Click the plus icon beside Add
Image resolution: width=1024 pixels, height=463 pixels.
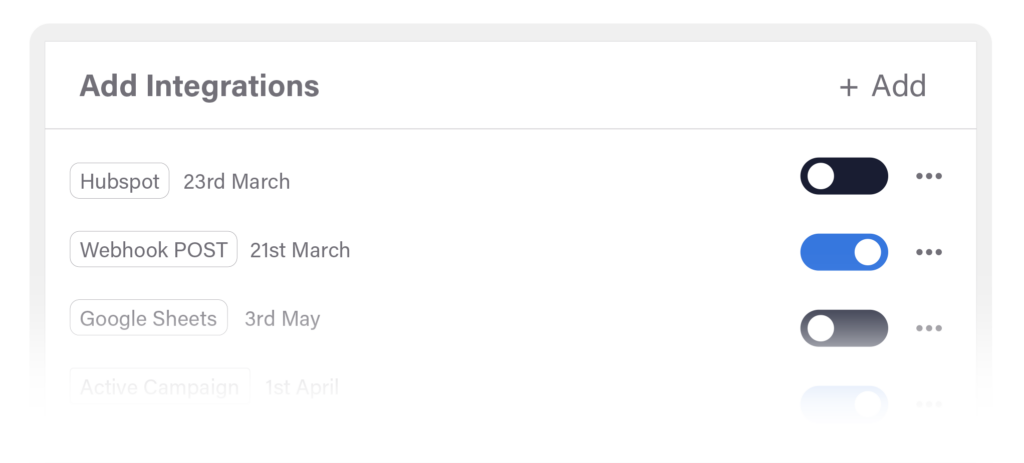[x=848, y=87]
